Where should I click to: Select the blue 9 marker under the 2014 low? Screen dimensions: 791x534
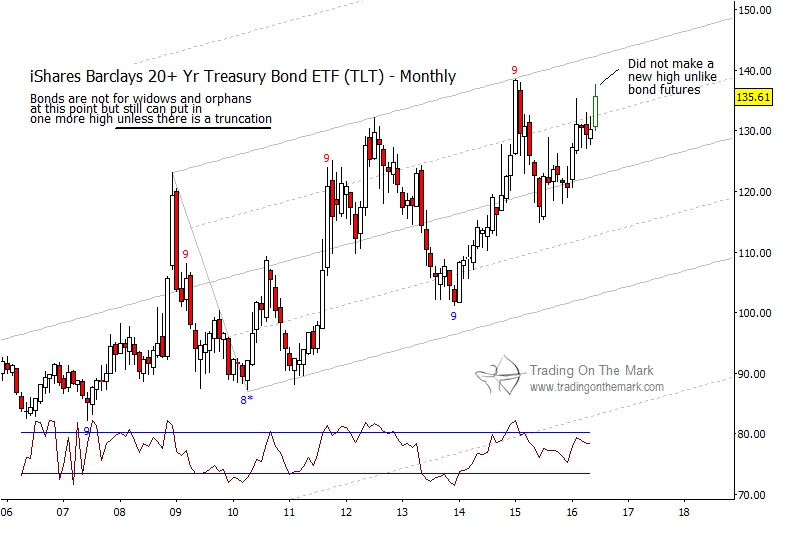click(x=454, y=317)
